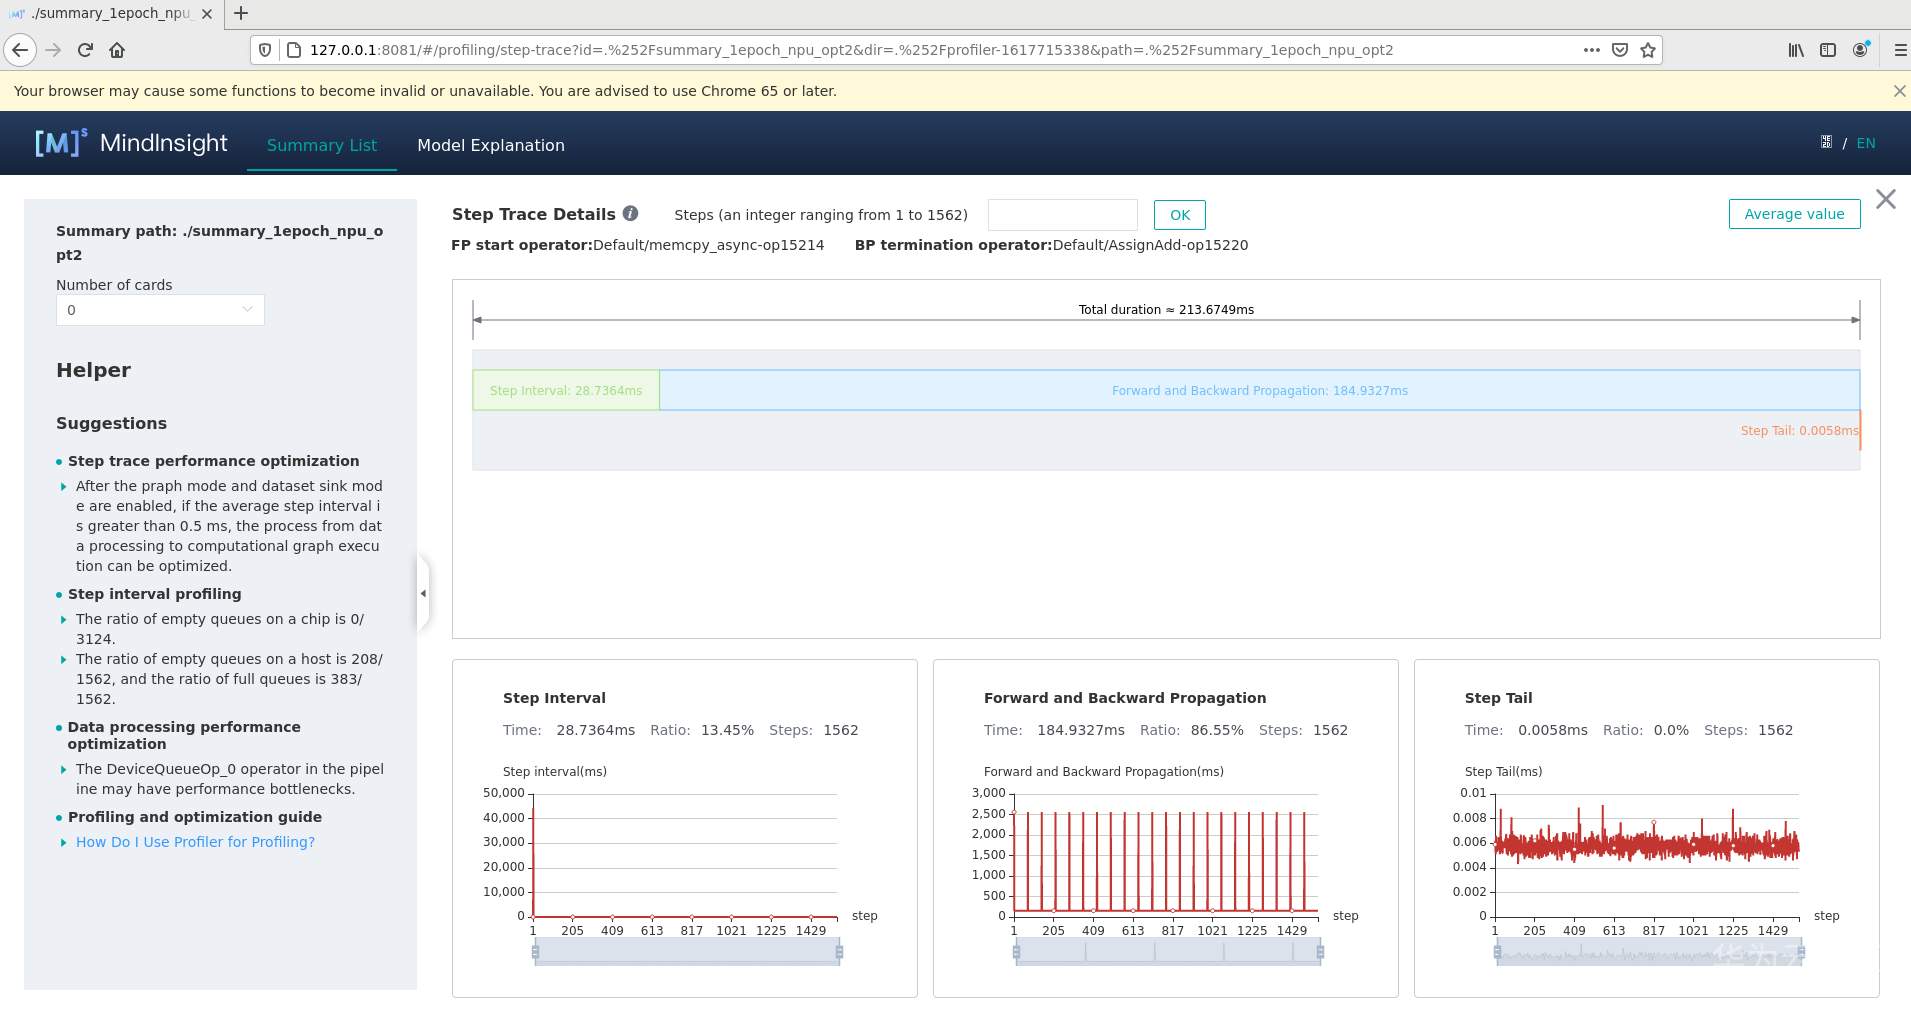Open the Firefox application menu icon

click(1897, 50)
